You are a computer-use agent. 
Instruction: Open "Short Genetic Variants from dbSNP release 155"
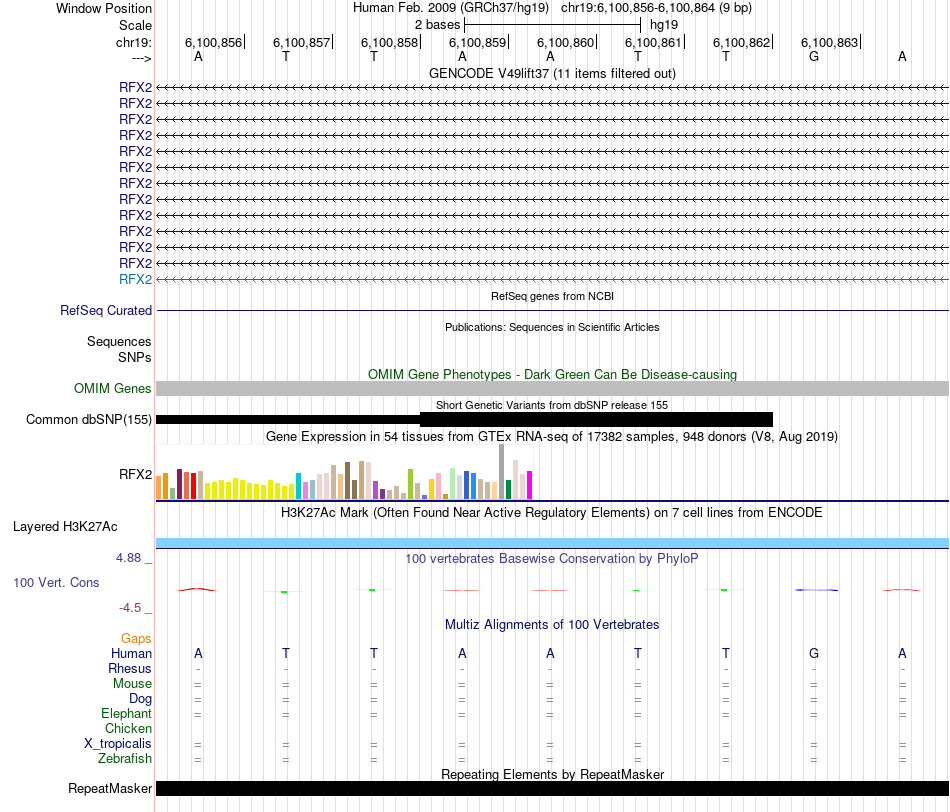[x=552, y=405]
